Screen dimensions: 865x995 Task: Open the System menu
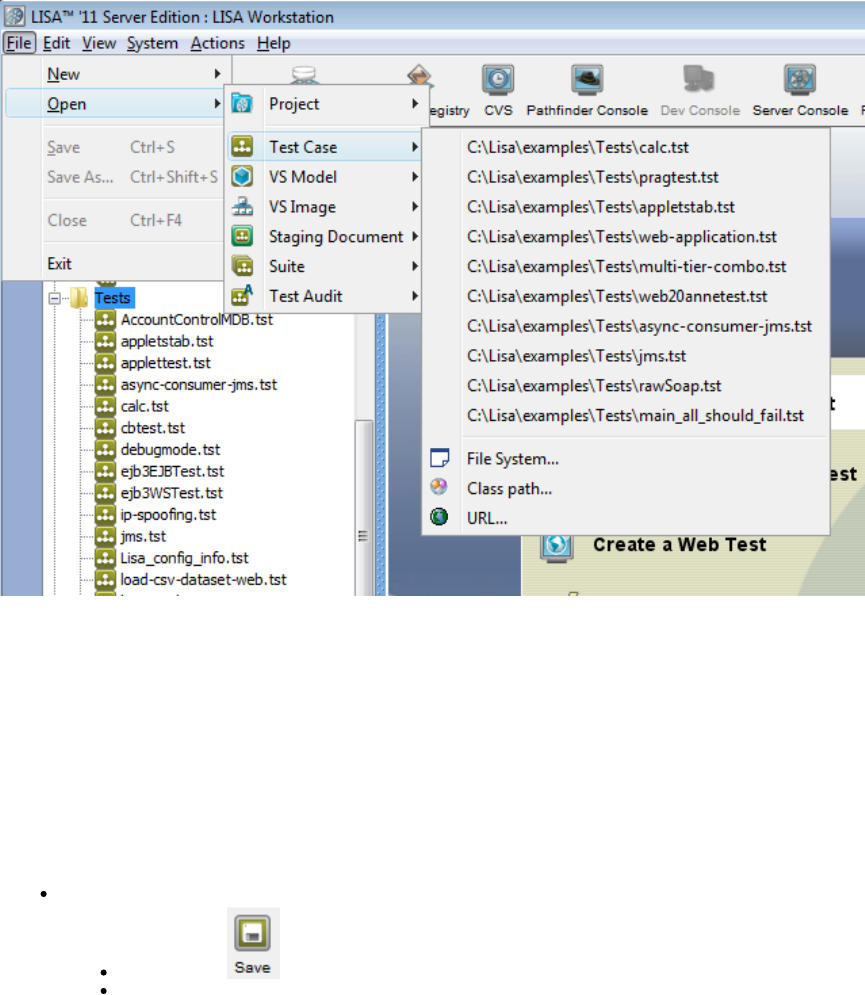tap(152, 43)
